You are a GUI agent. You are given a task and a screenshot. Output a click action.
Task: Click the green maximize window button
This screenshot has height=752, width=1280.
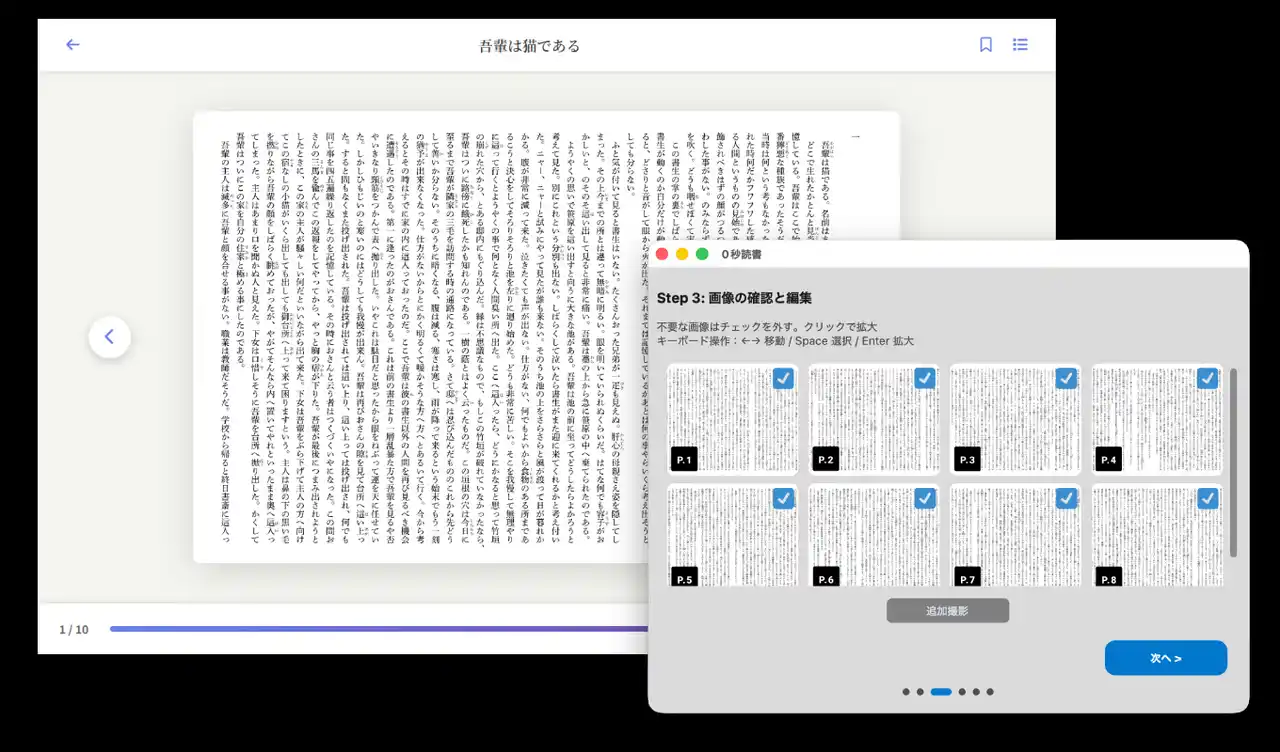coord(702,254)
